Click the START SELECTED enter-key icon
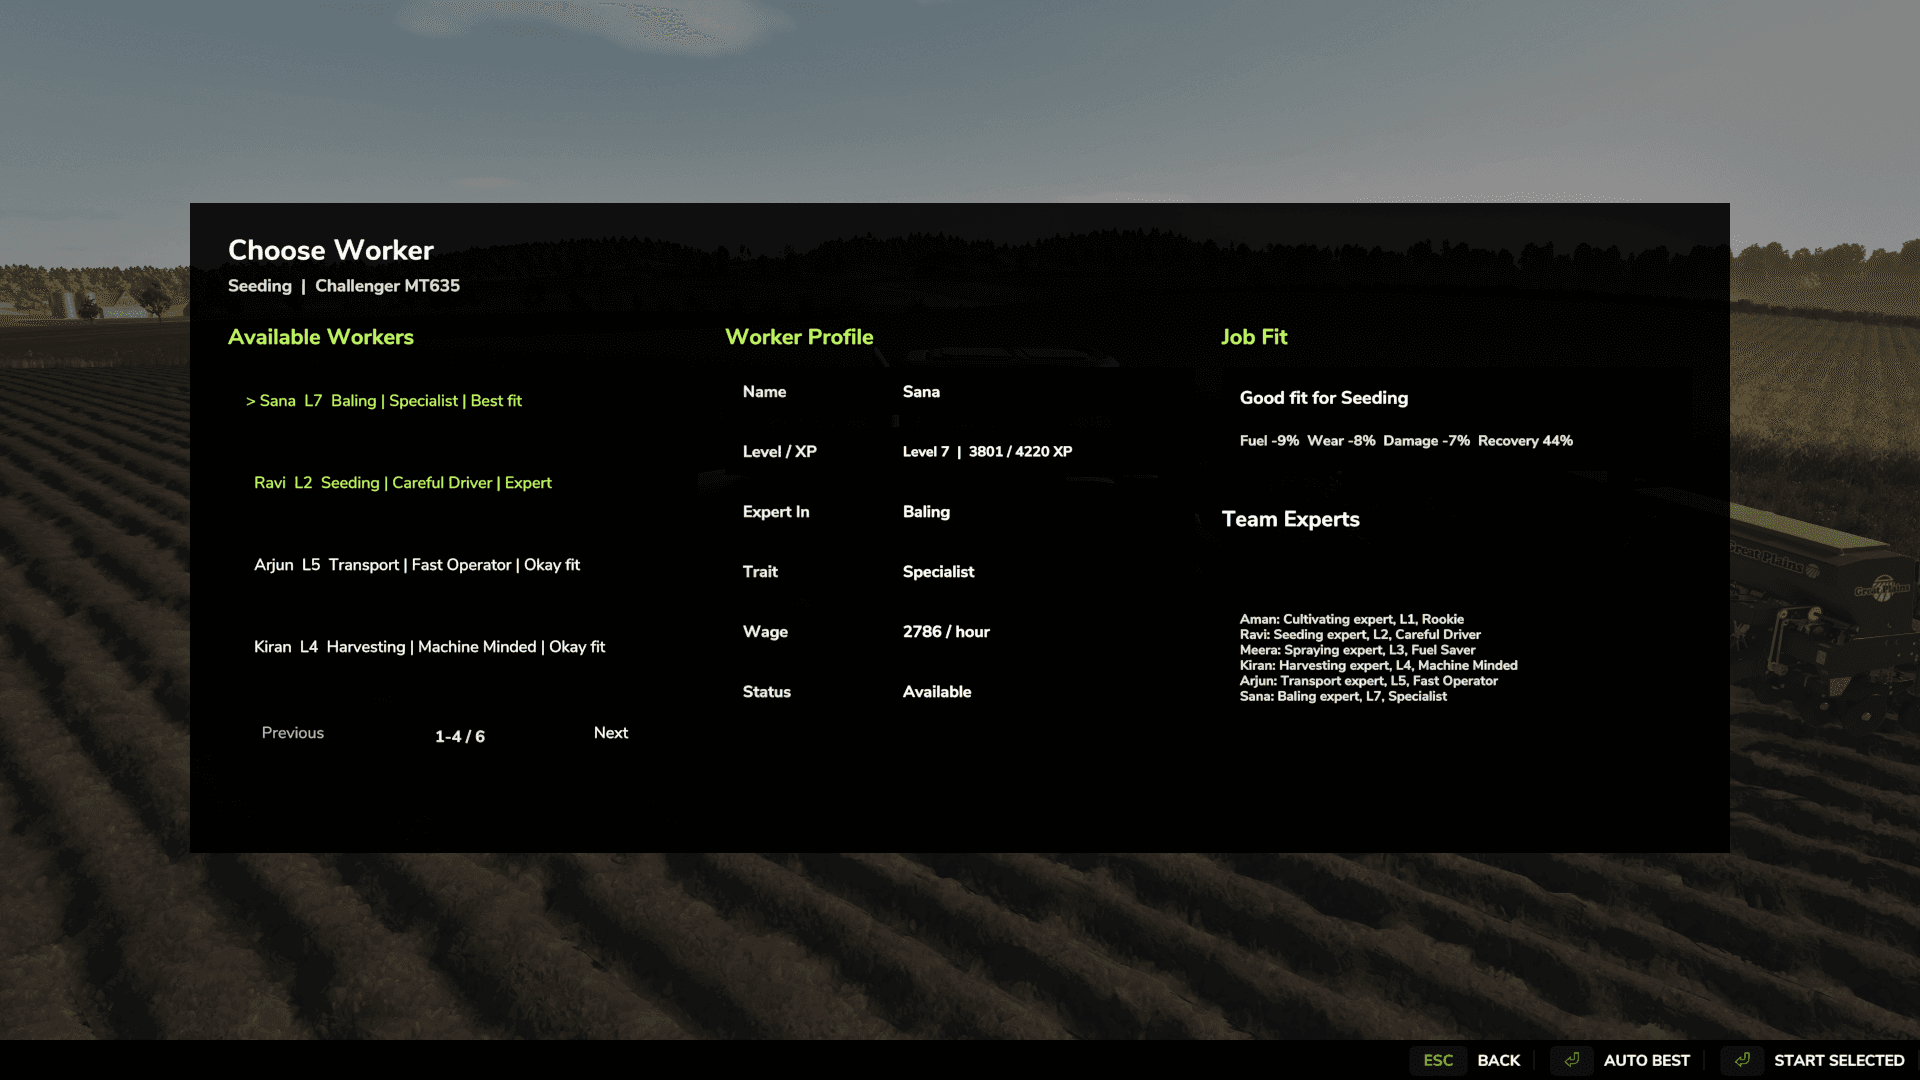This screenshot has height=1080, width=1920. pyautogui.click(x=1742, y=1060)
